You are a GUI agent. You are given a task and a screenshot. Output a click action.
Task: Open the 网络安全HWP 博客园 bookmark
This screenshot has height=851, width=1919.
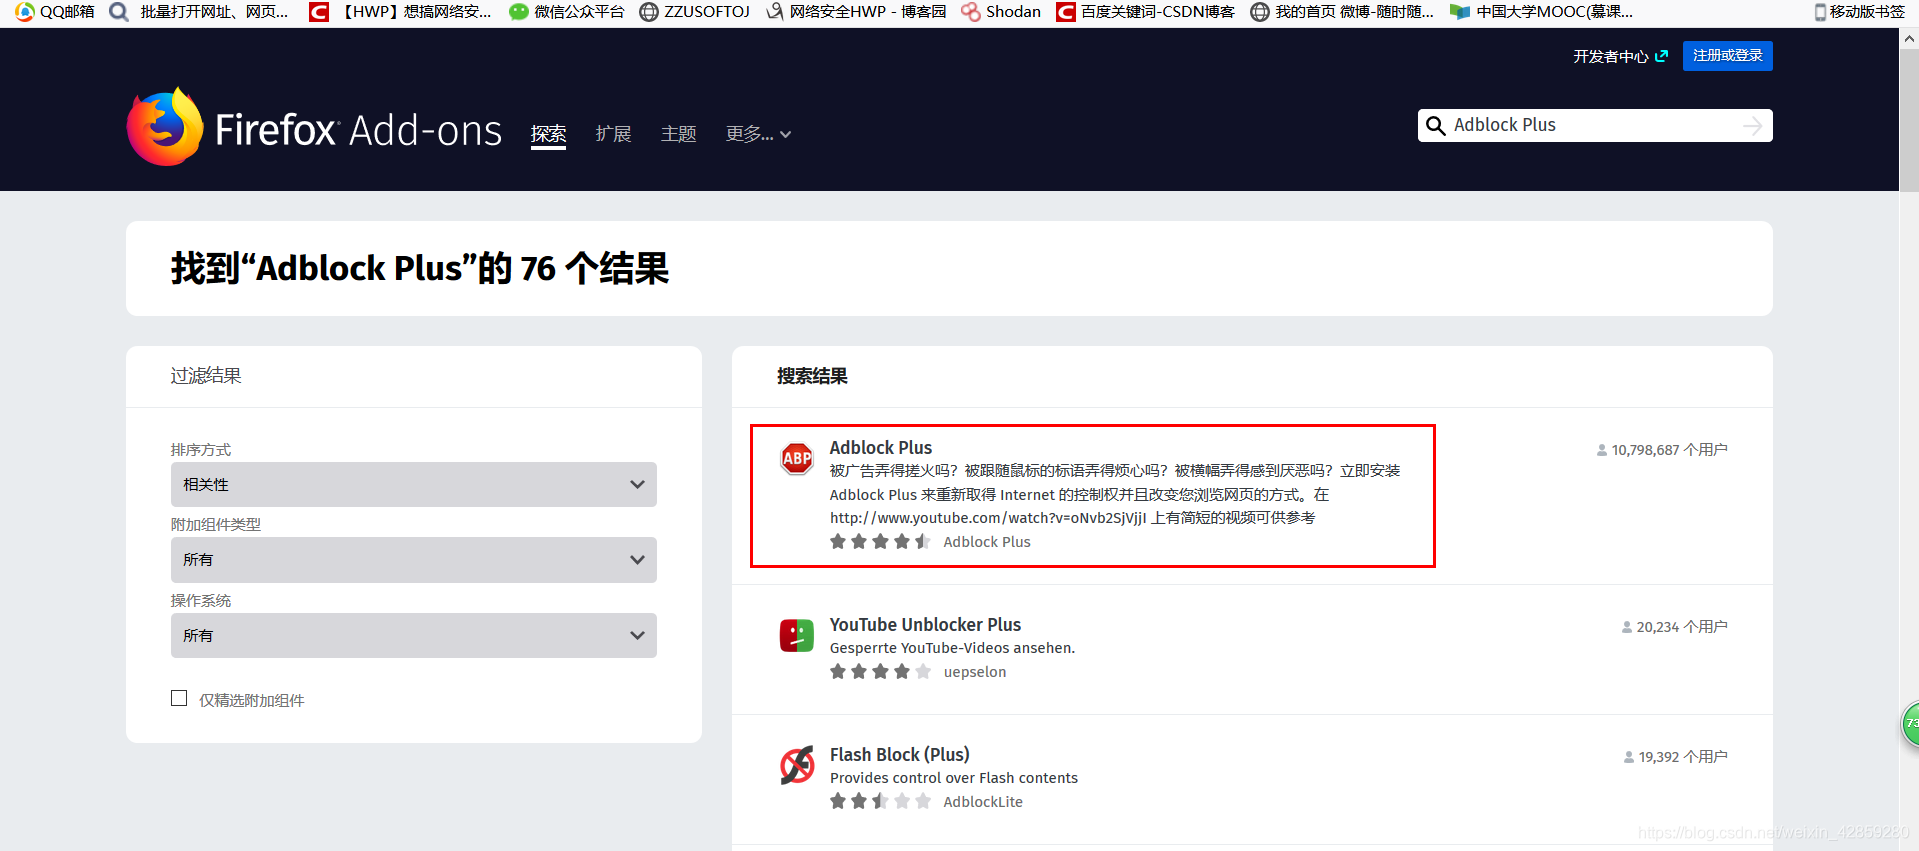856,12
